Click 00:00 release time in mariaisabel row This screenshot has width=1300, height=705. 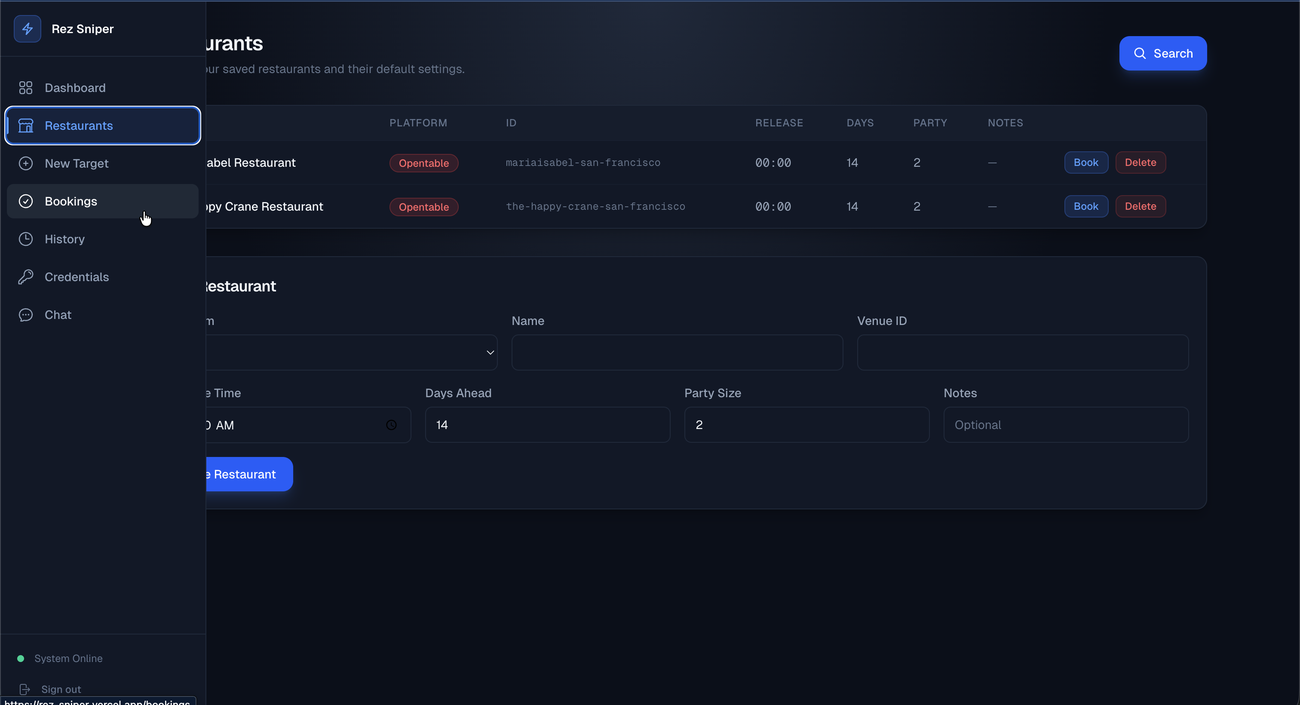(773, 163)
